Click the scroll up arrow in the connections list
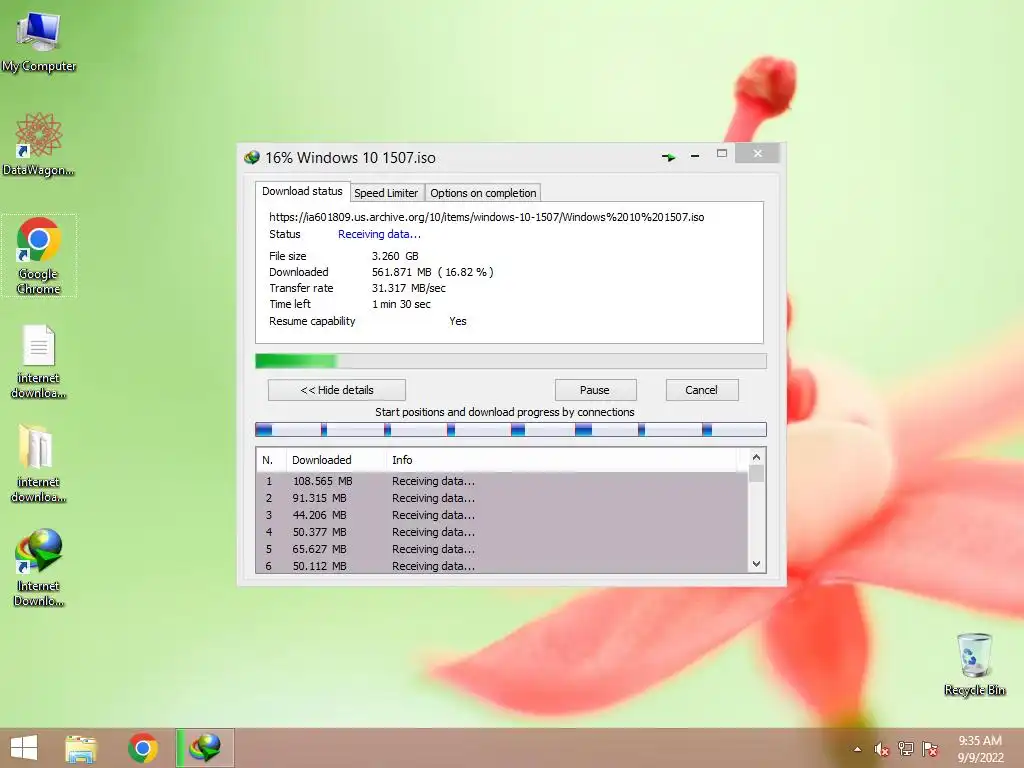Screen dimensions: 1024x768 (756, 457)
